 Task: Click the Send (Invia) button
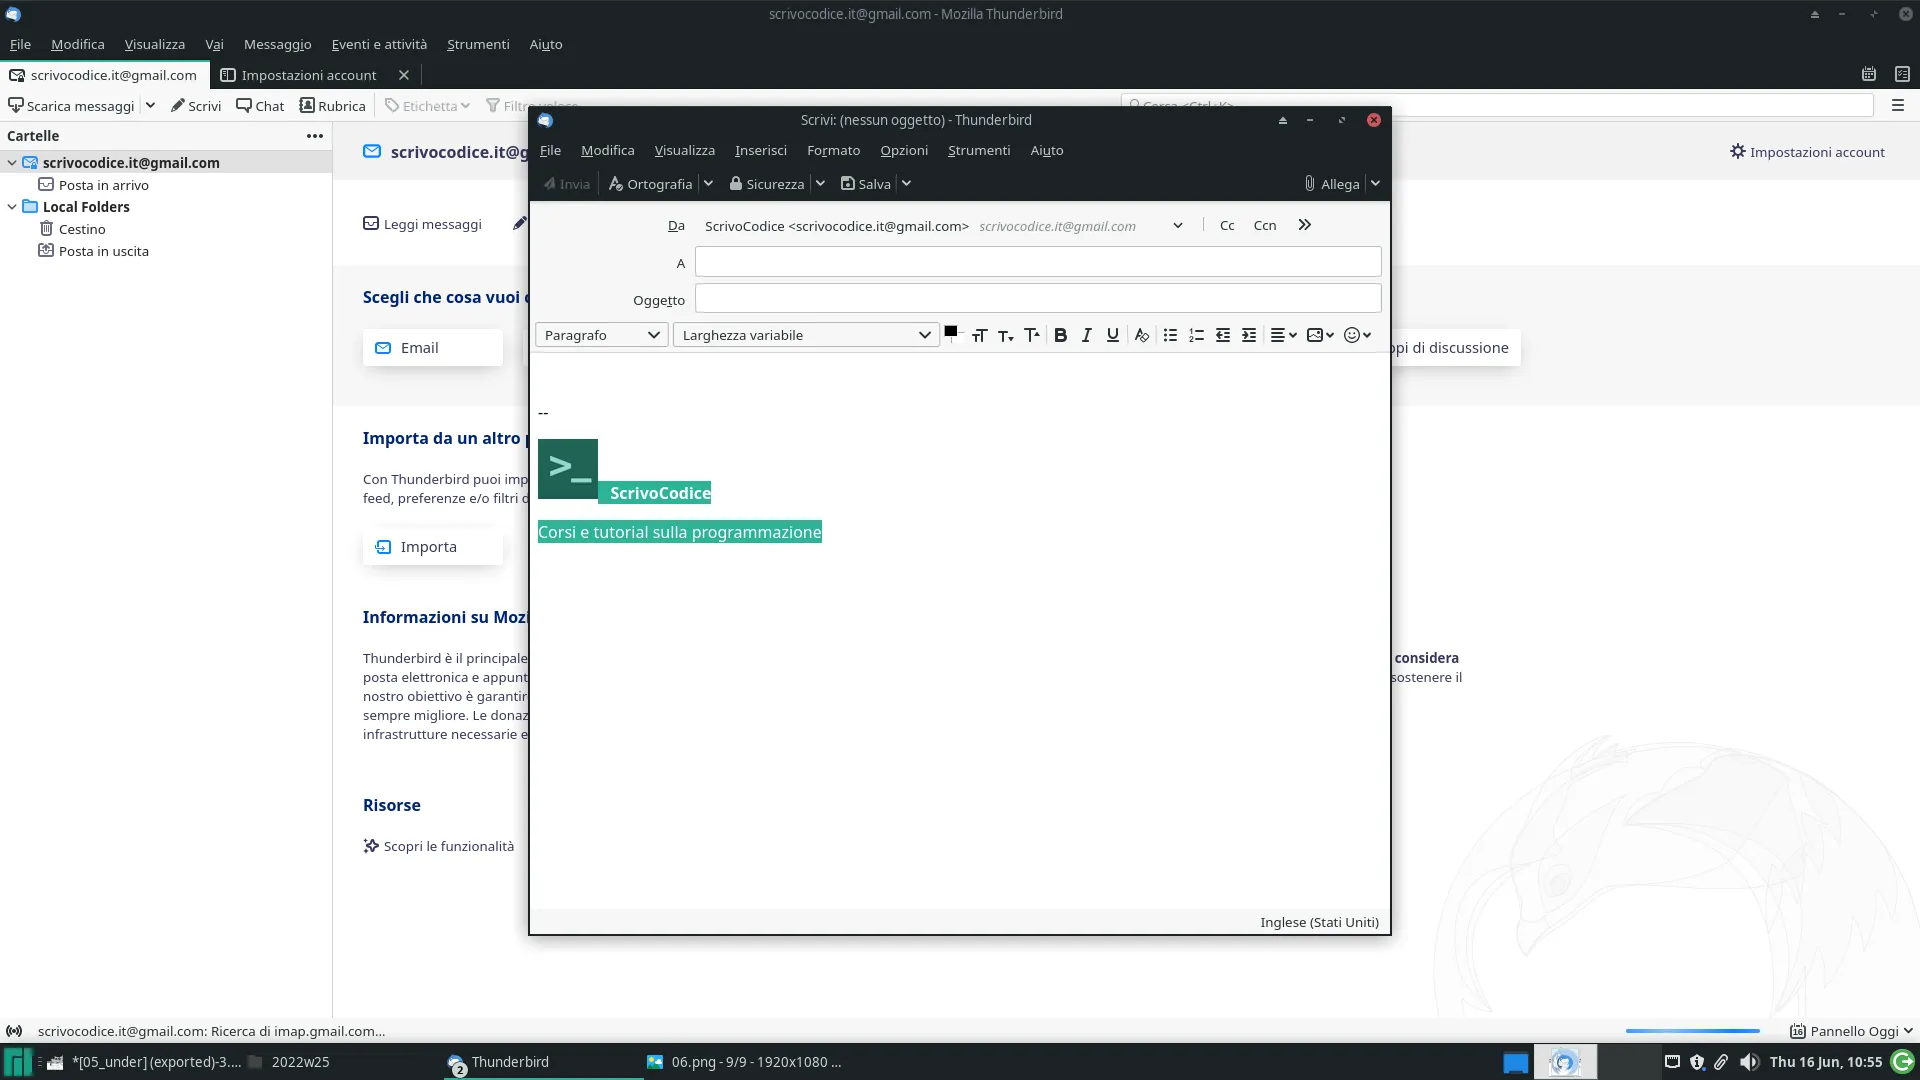point(566,183)
